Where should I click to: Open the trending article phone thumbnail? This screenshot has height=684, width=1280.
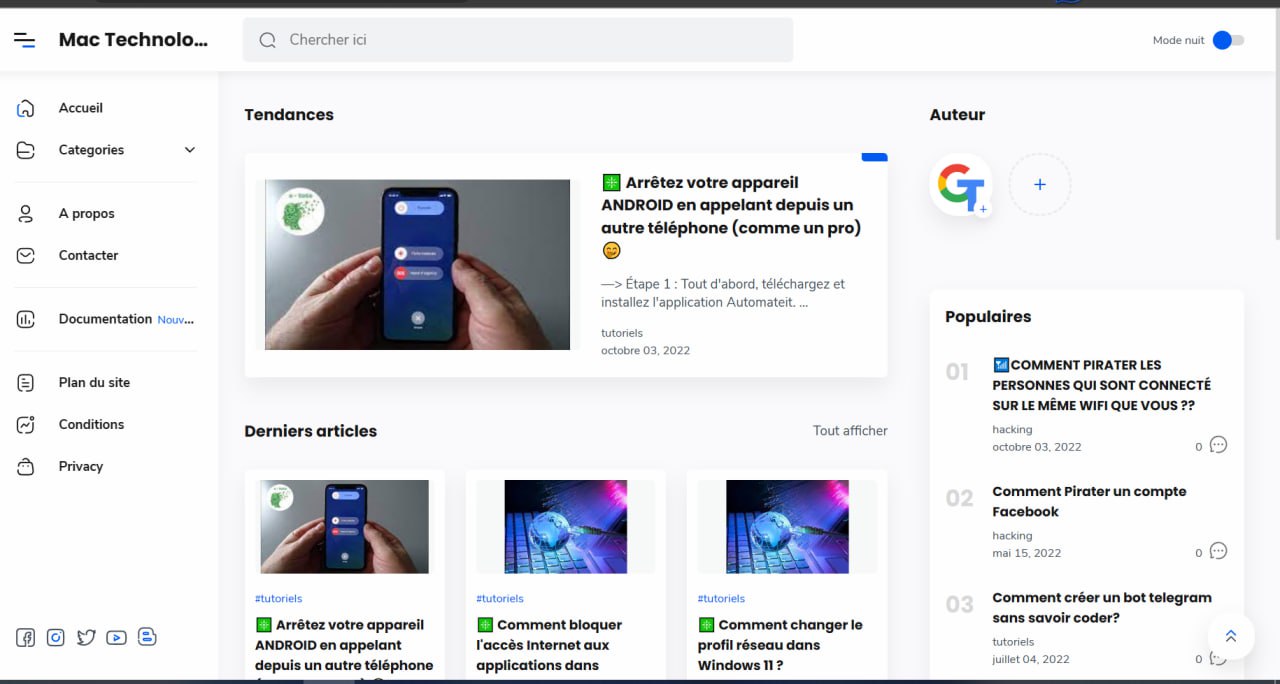click(417, 265)
